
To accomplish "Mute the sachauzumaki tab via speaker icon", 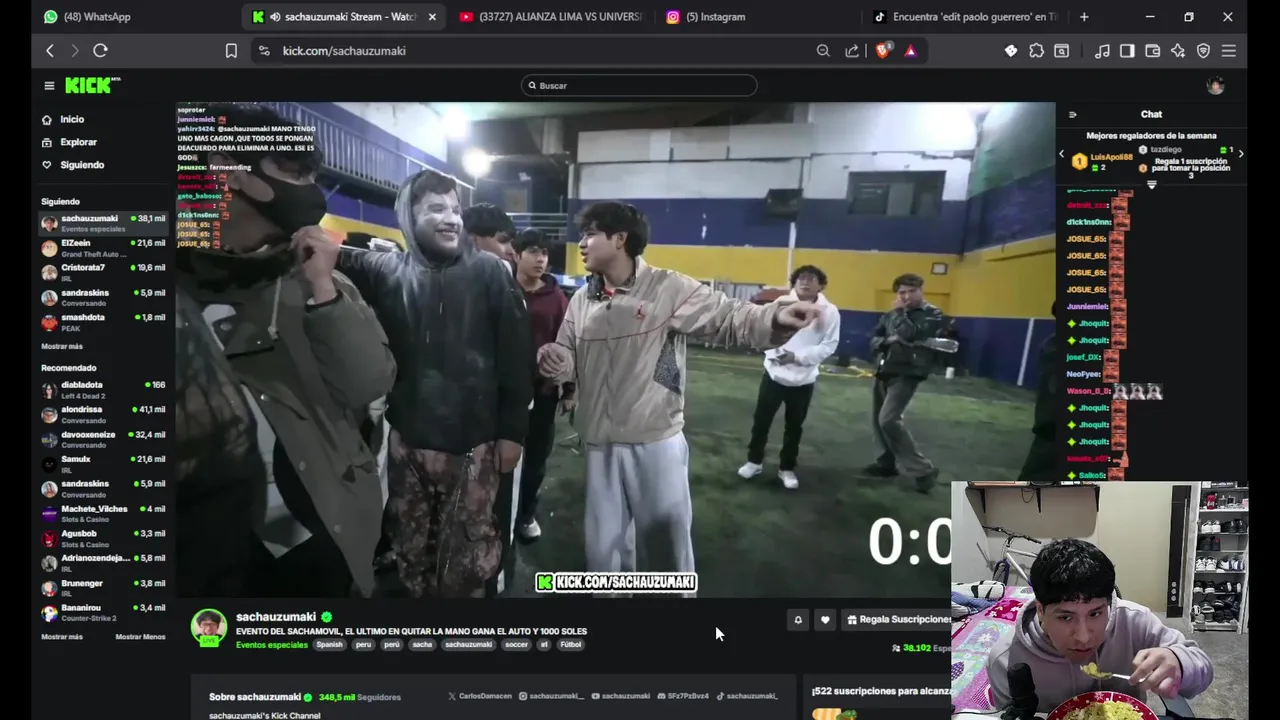I will (275, 17).
